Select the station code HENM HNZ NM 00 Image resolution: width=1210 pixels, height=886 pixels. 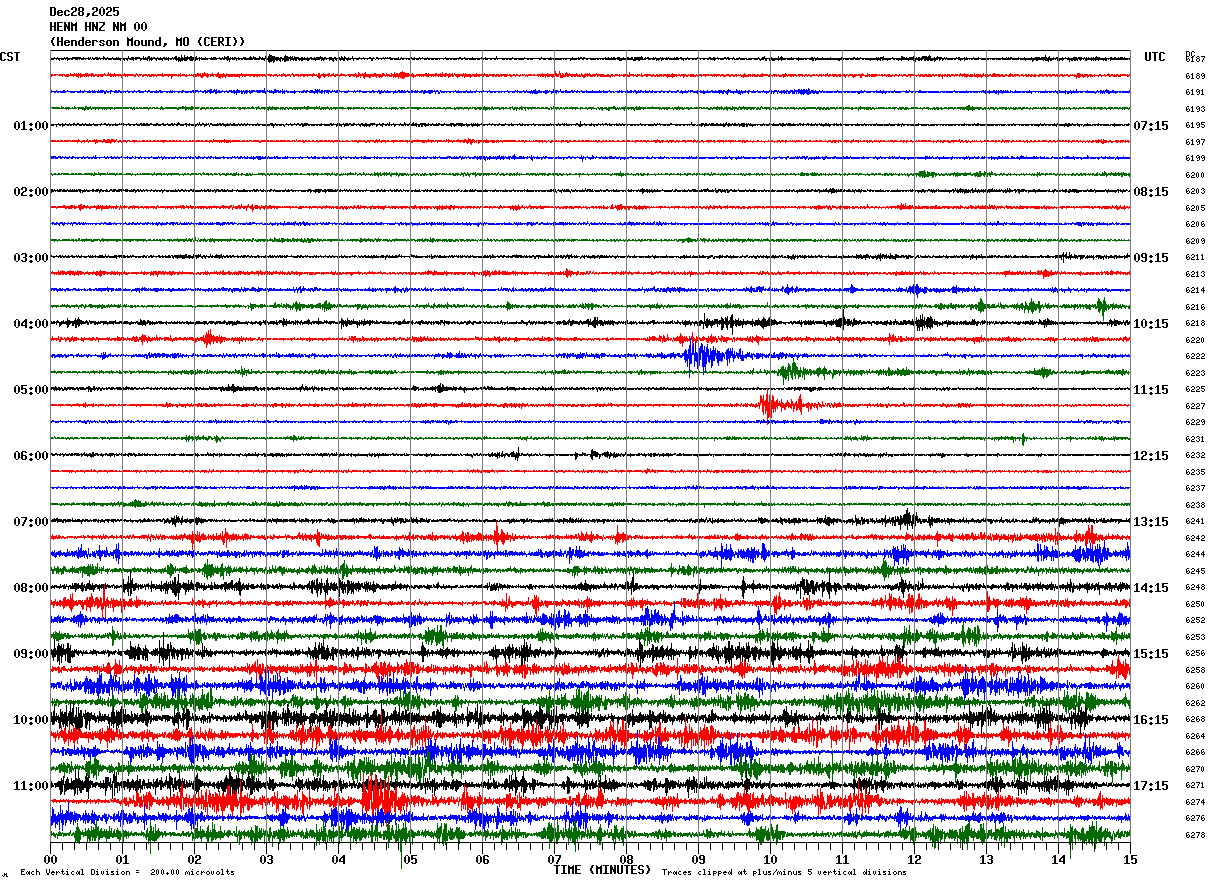click(x=98, y=27)
